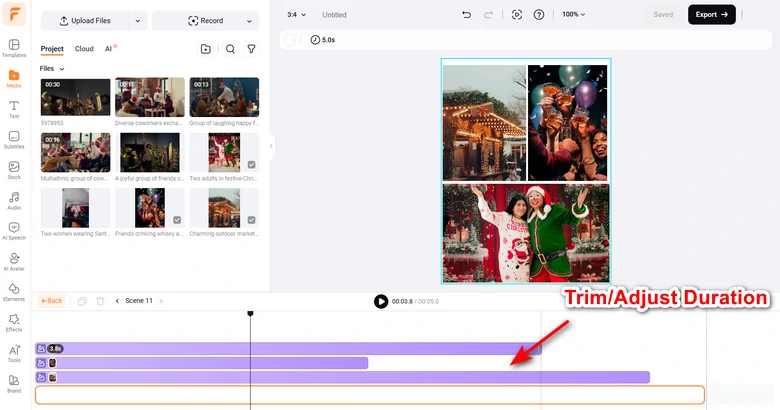780x410 pixels.
Task: Toggle checkmark on Two adults in festive thumbnail
Action: point(252,165)
